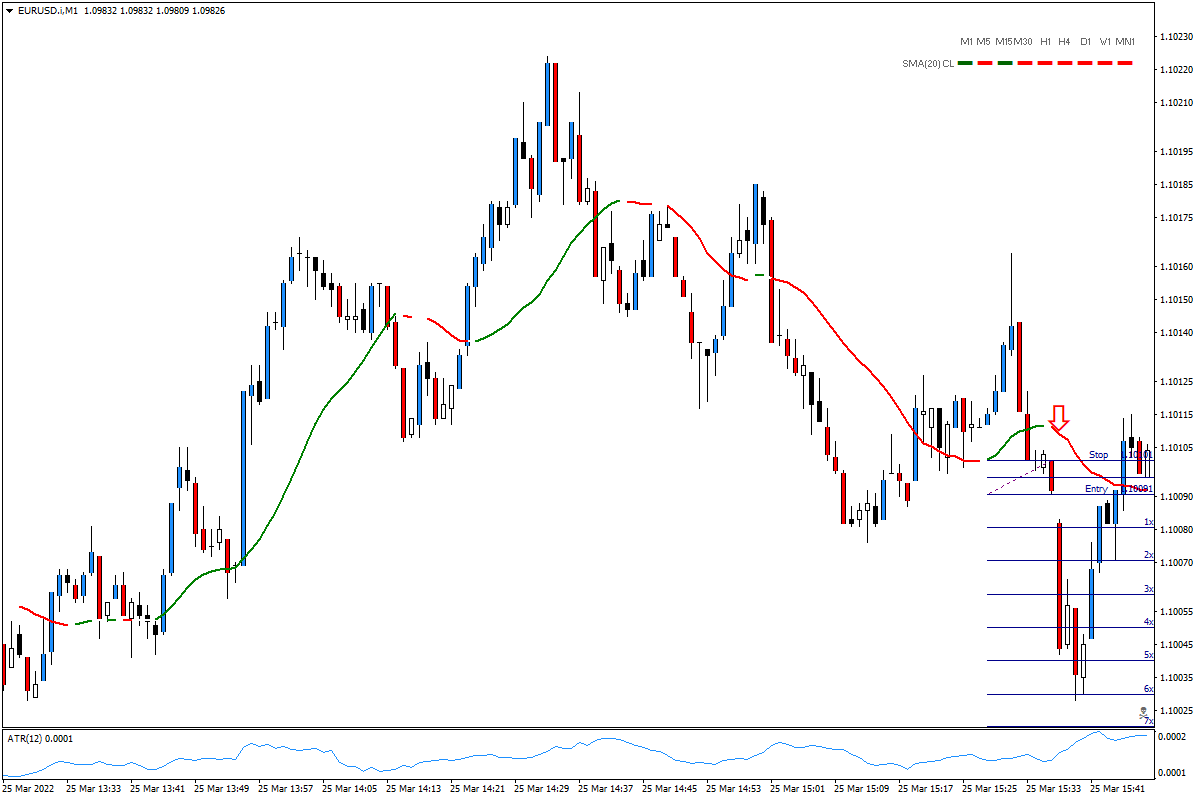
Task: Select the M5 timeframe icon
Action: click(x=983, y=43)
